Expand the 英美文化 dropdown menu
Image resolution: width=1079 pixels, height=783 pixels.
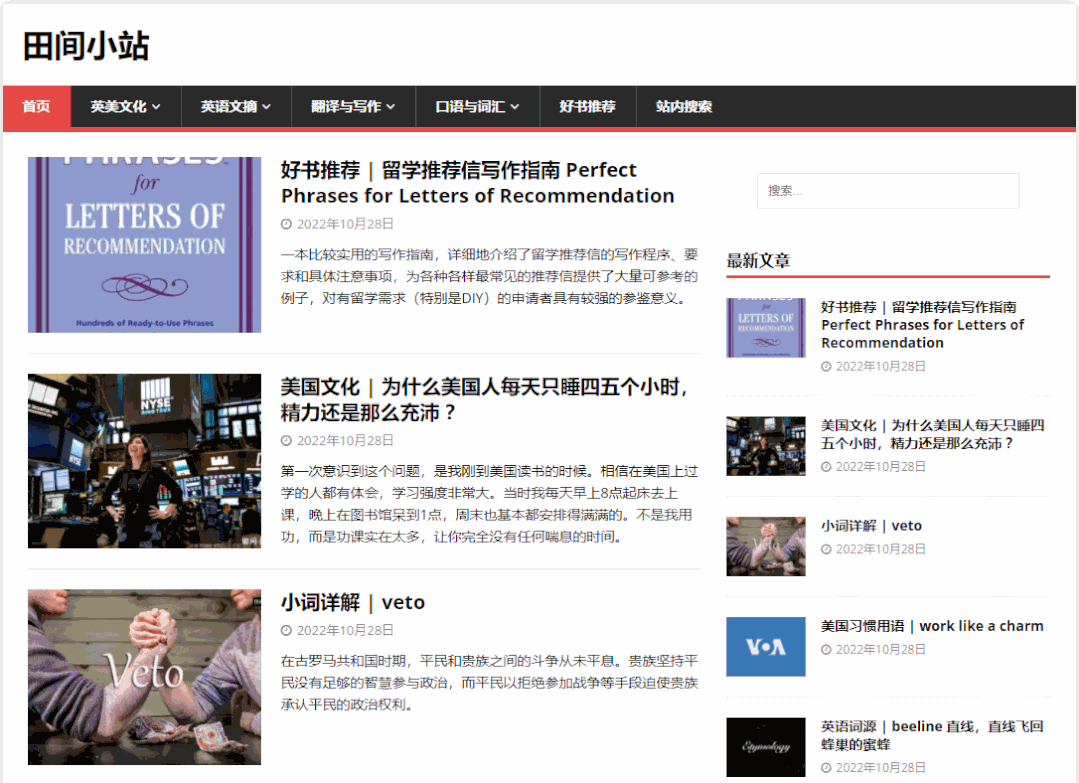coord(124,107)
